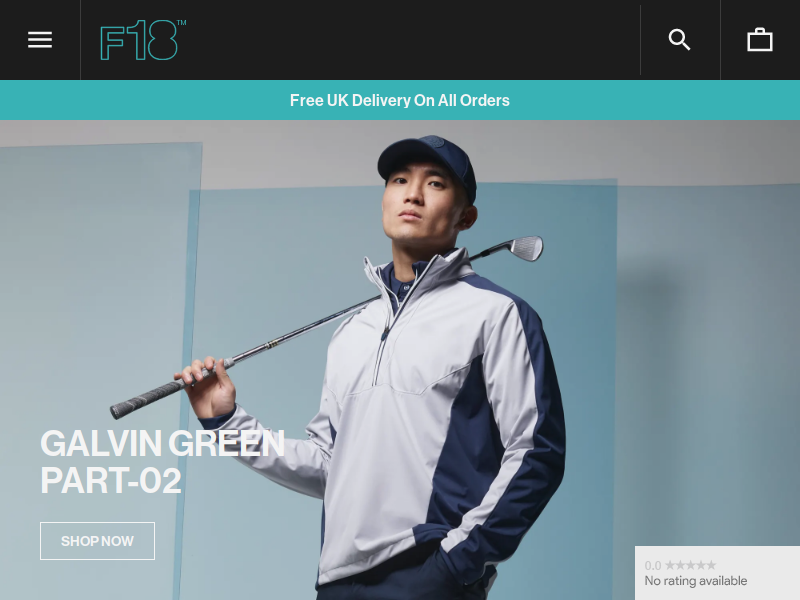Image resolution: width=800 pixels, height=600 pixels.
Task: Click the PART-02 heading text
Action: (x=111, y=480)
